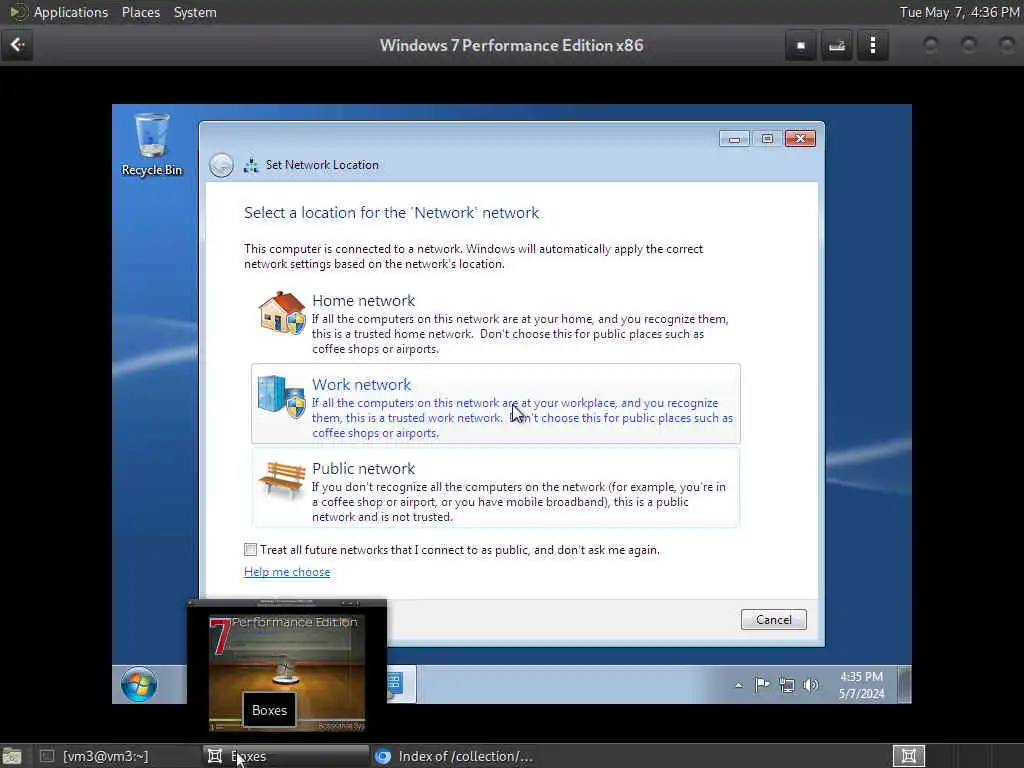Open the Places menu in top panel

coord(140,12)
